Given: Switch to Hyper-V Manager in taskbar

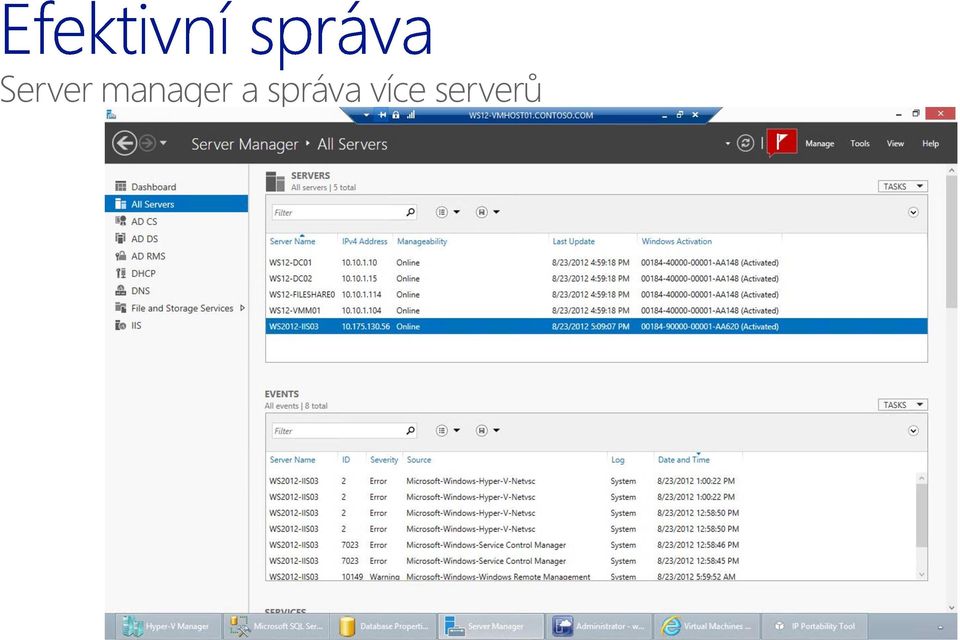Looking at the screenshot, I should point(167,626).
